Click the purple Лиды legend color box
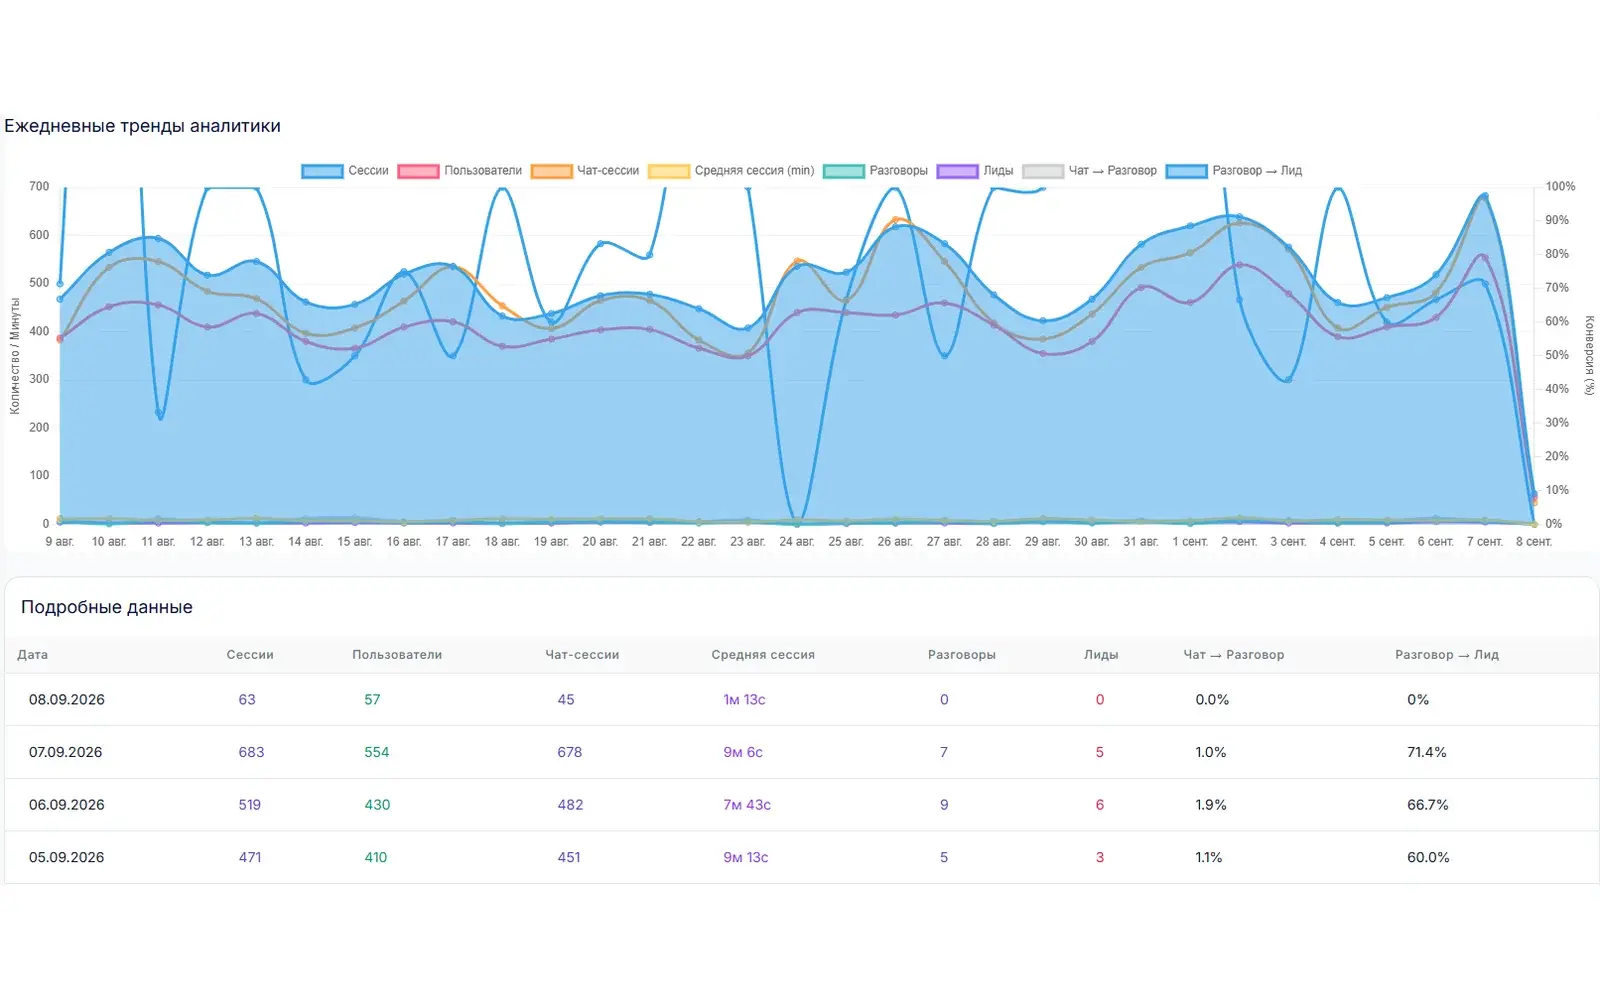The width and height of the screenshot is (1600, 1000). [x=957, y=171]
